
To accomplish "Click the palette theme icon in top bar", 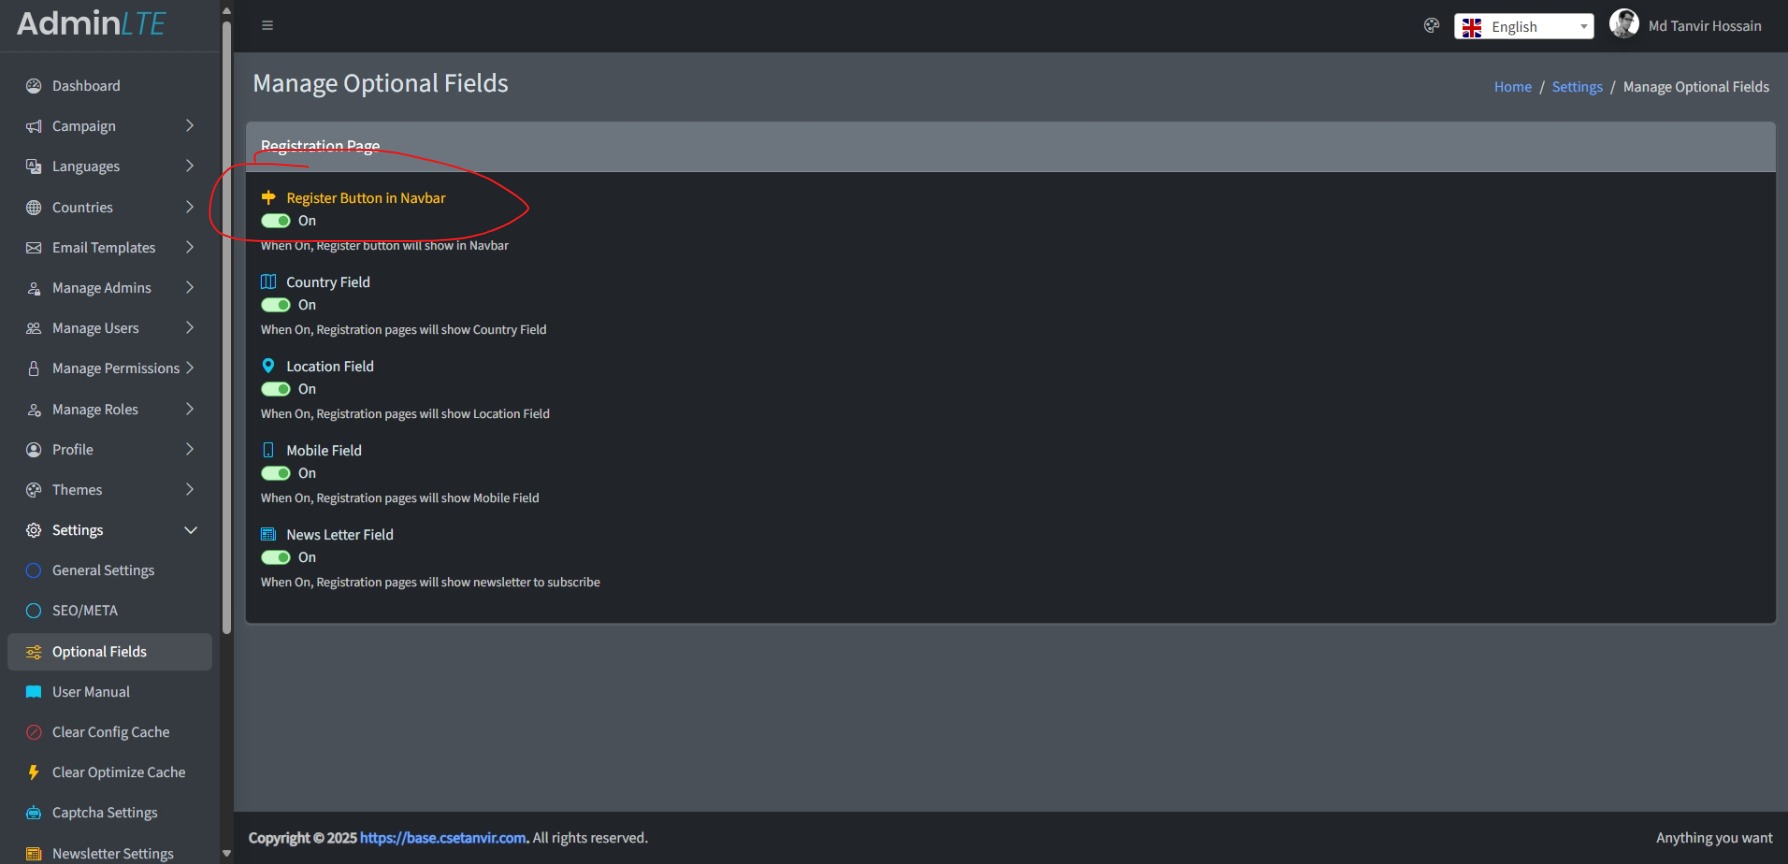I will (x=1431, y=26).
